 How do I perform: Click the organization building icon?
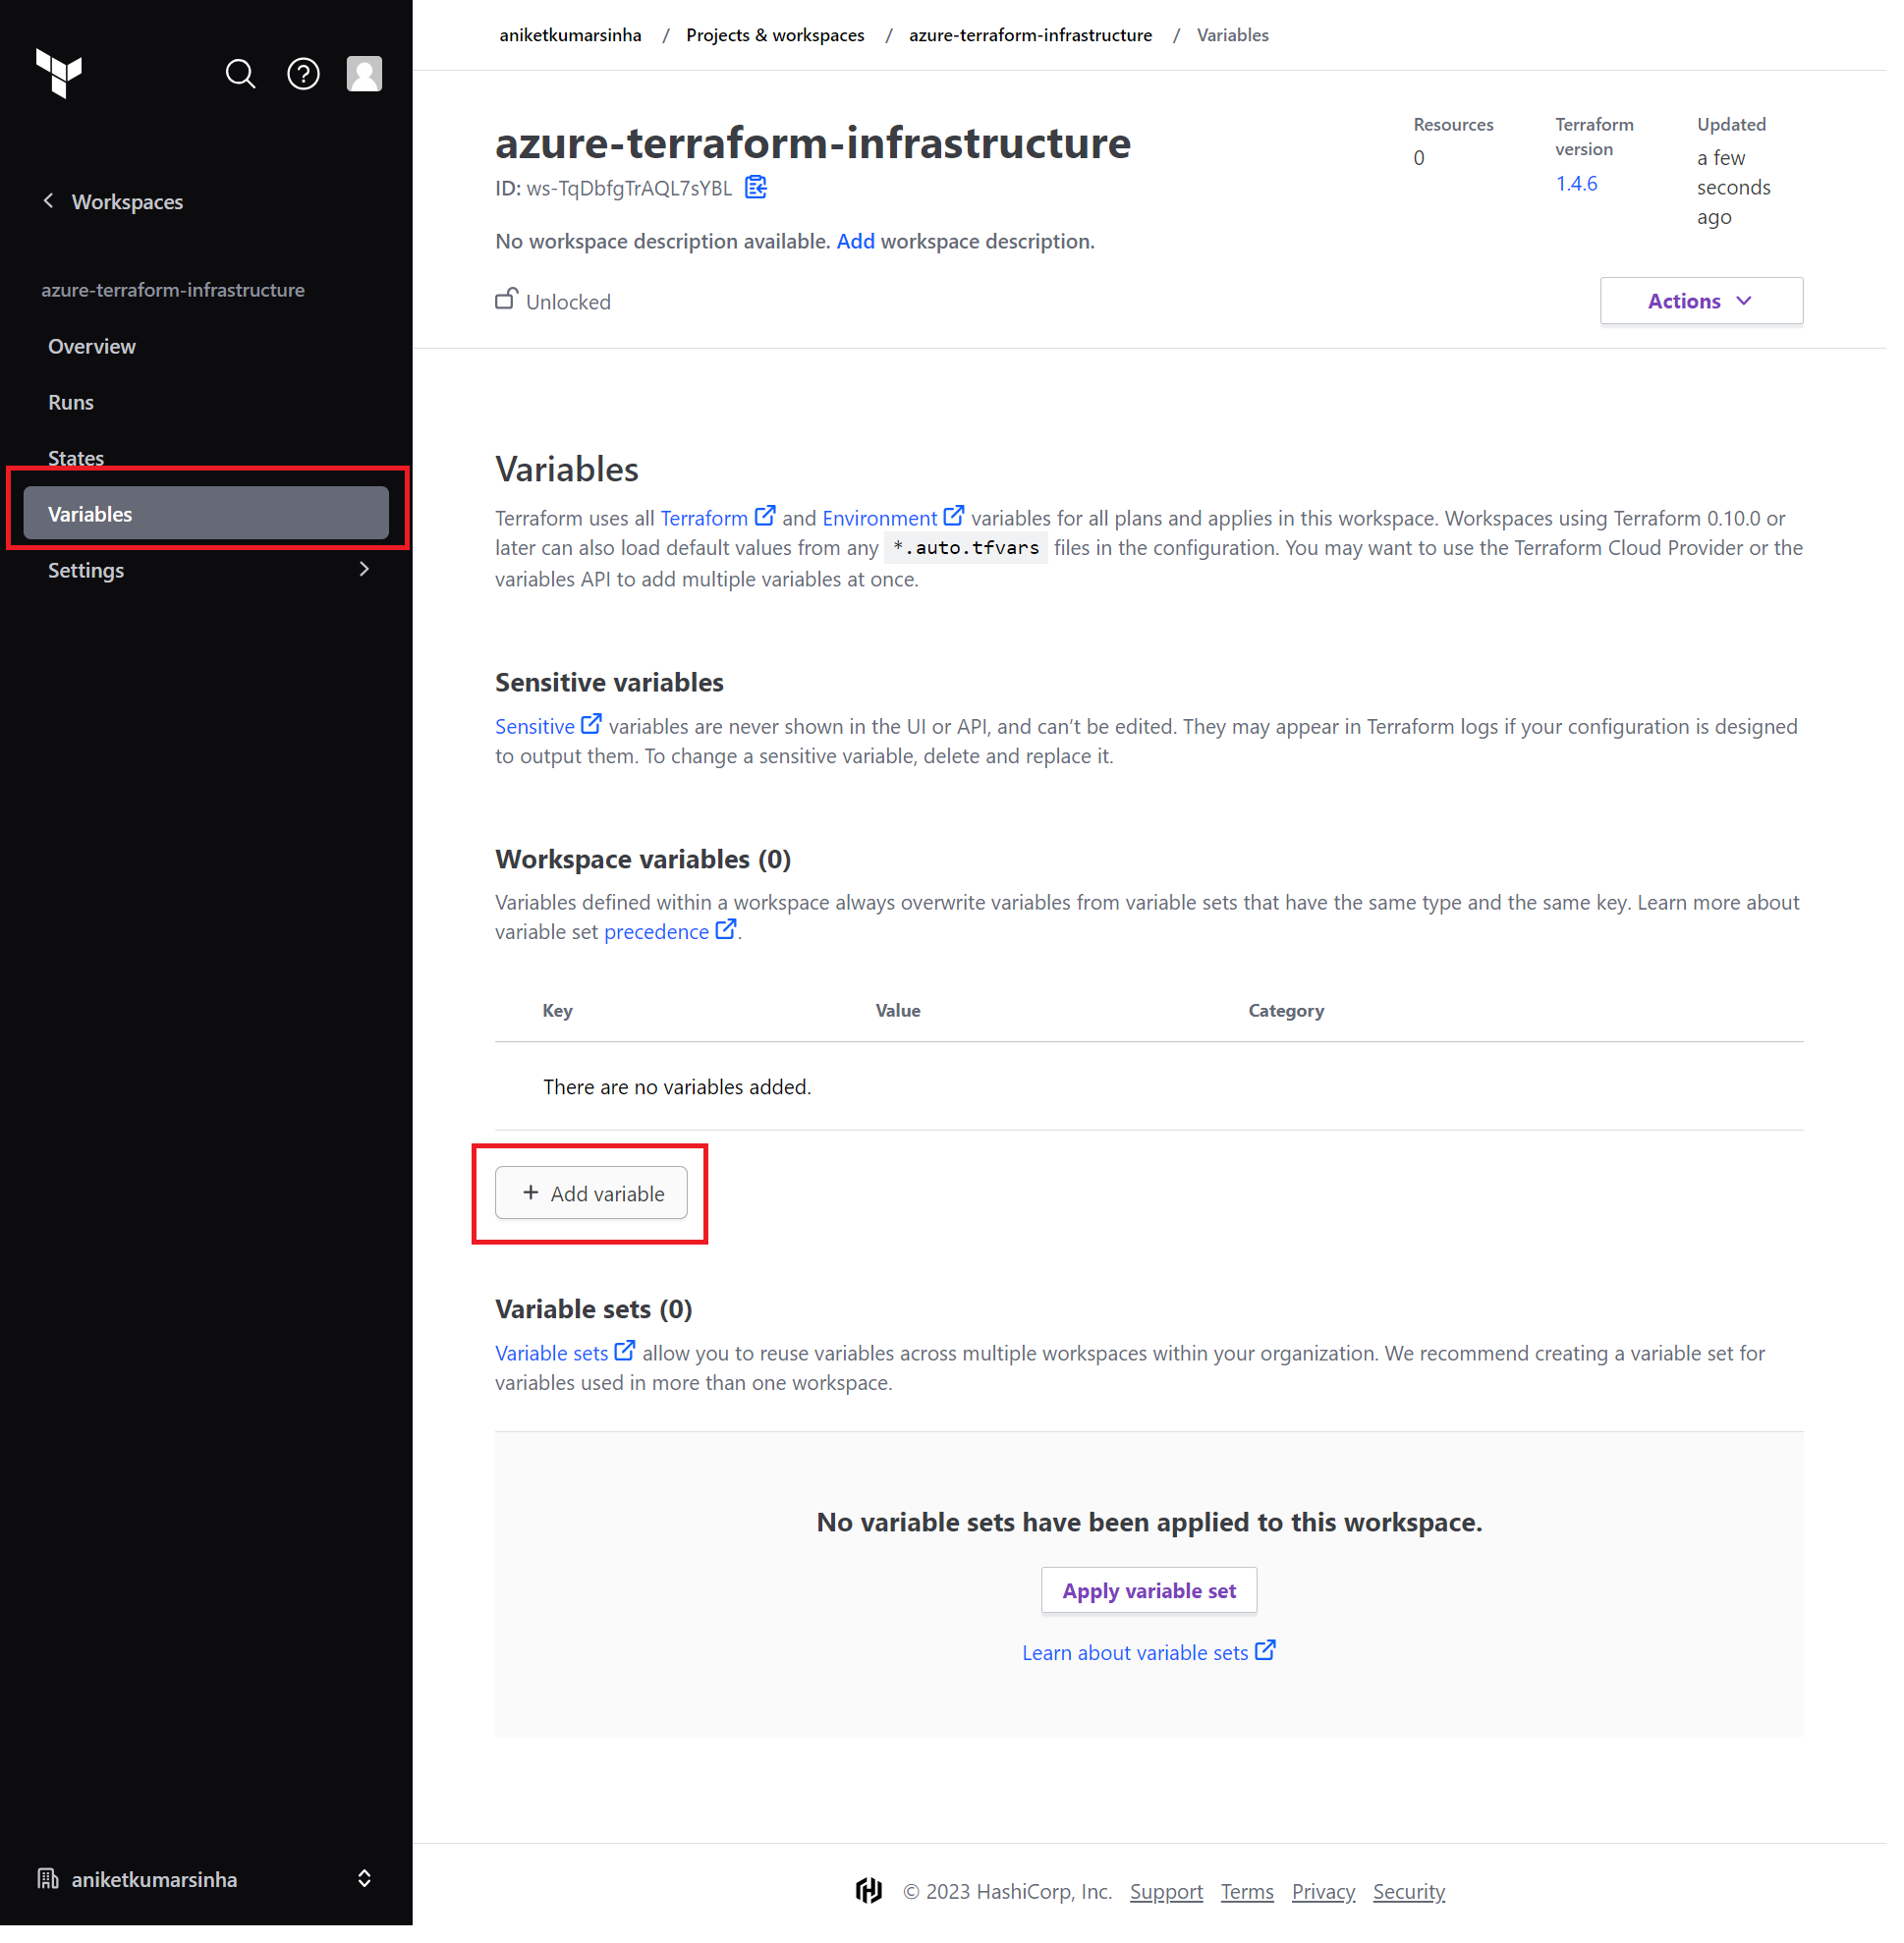tap(48, 1880)
